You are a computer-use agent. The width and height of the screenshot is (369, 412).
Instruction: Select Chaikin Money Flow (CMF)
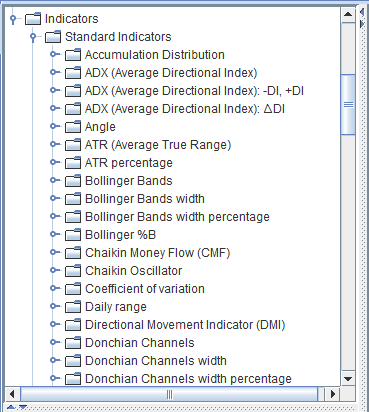[x=158, y=253]
